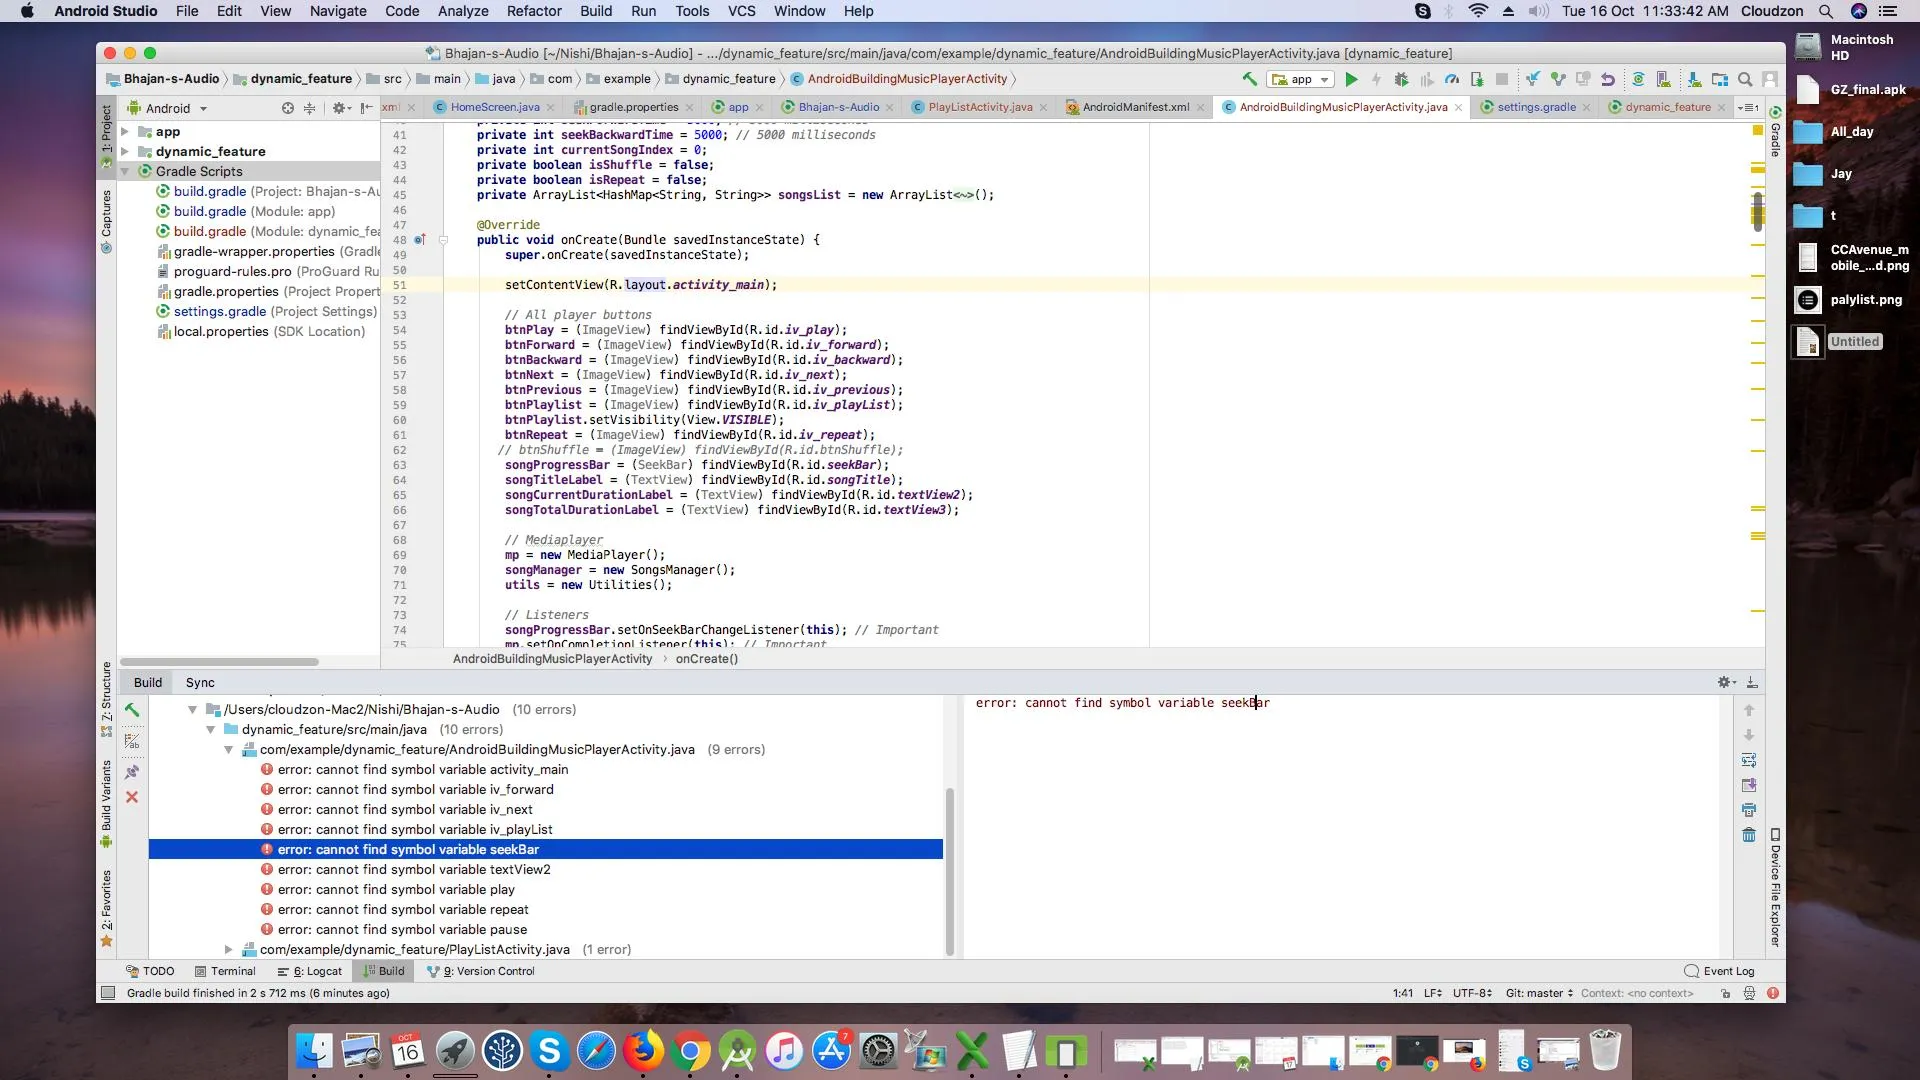Screen dimensions: 1920x1080
Task: Open the Refactor menu
Action: pyautogui.click(x=533, y=11)
